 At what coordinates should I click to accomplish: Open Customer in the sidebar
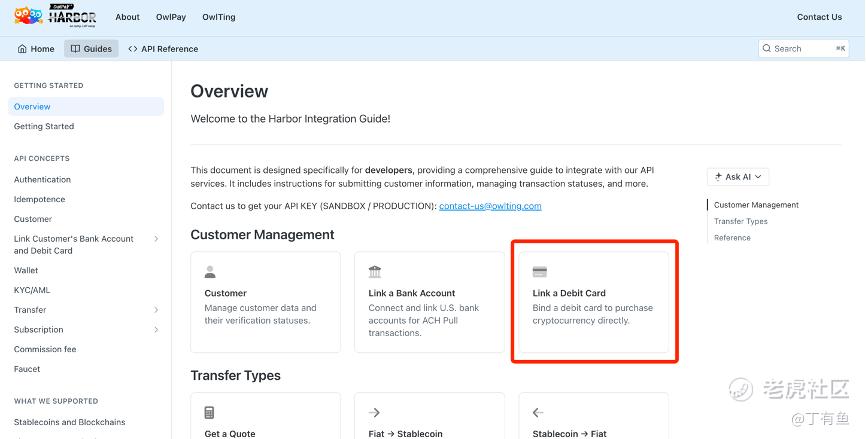click(33, 219)
